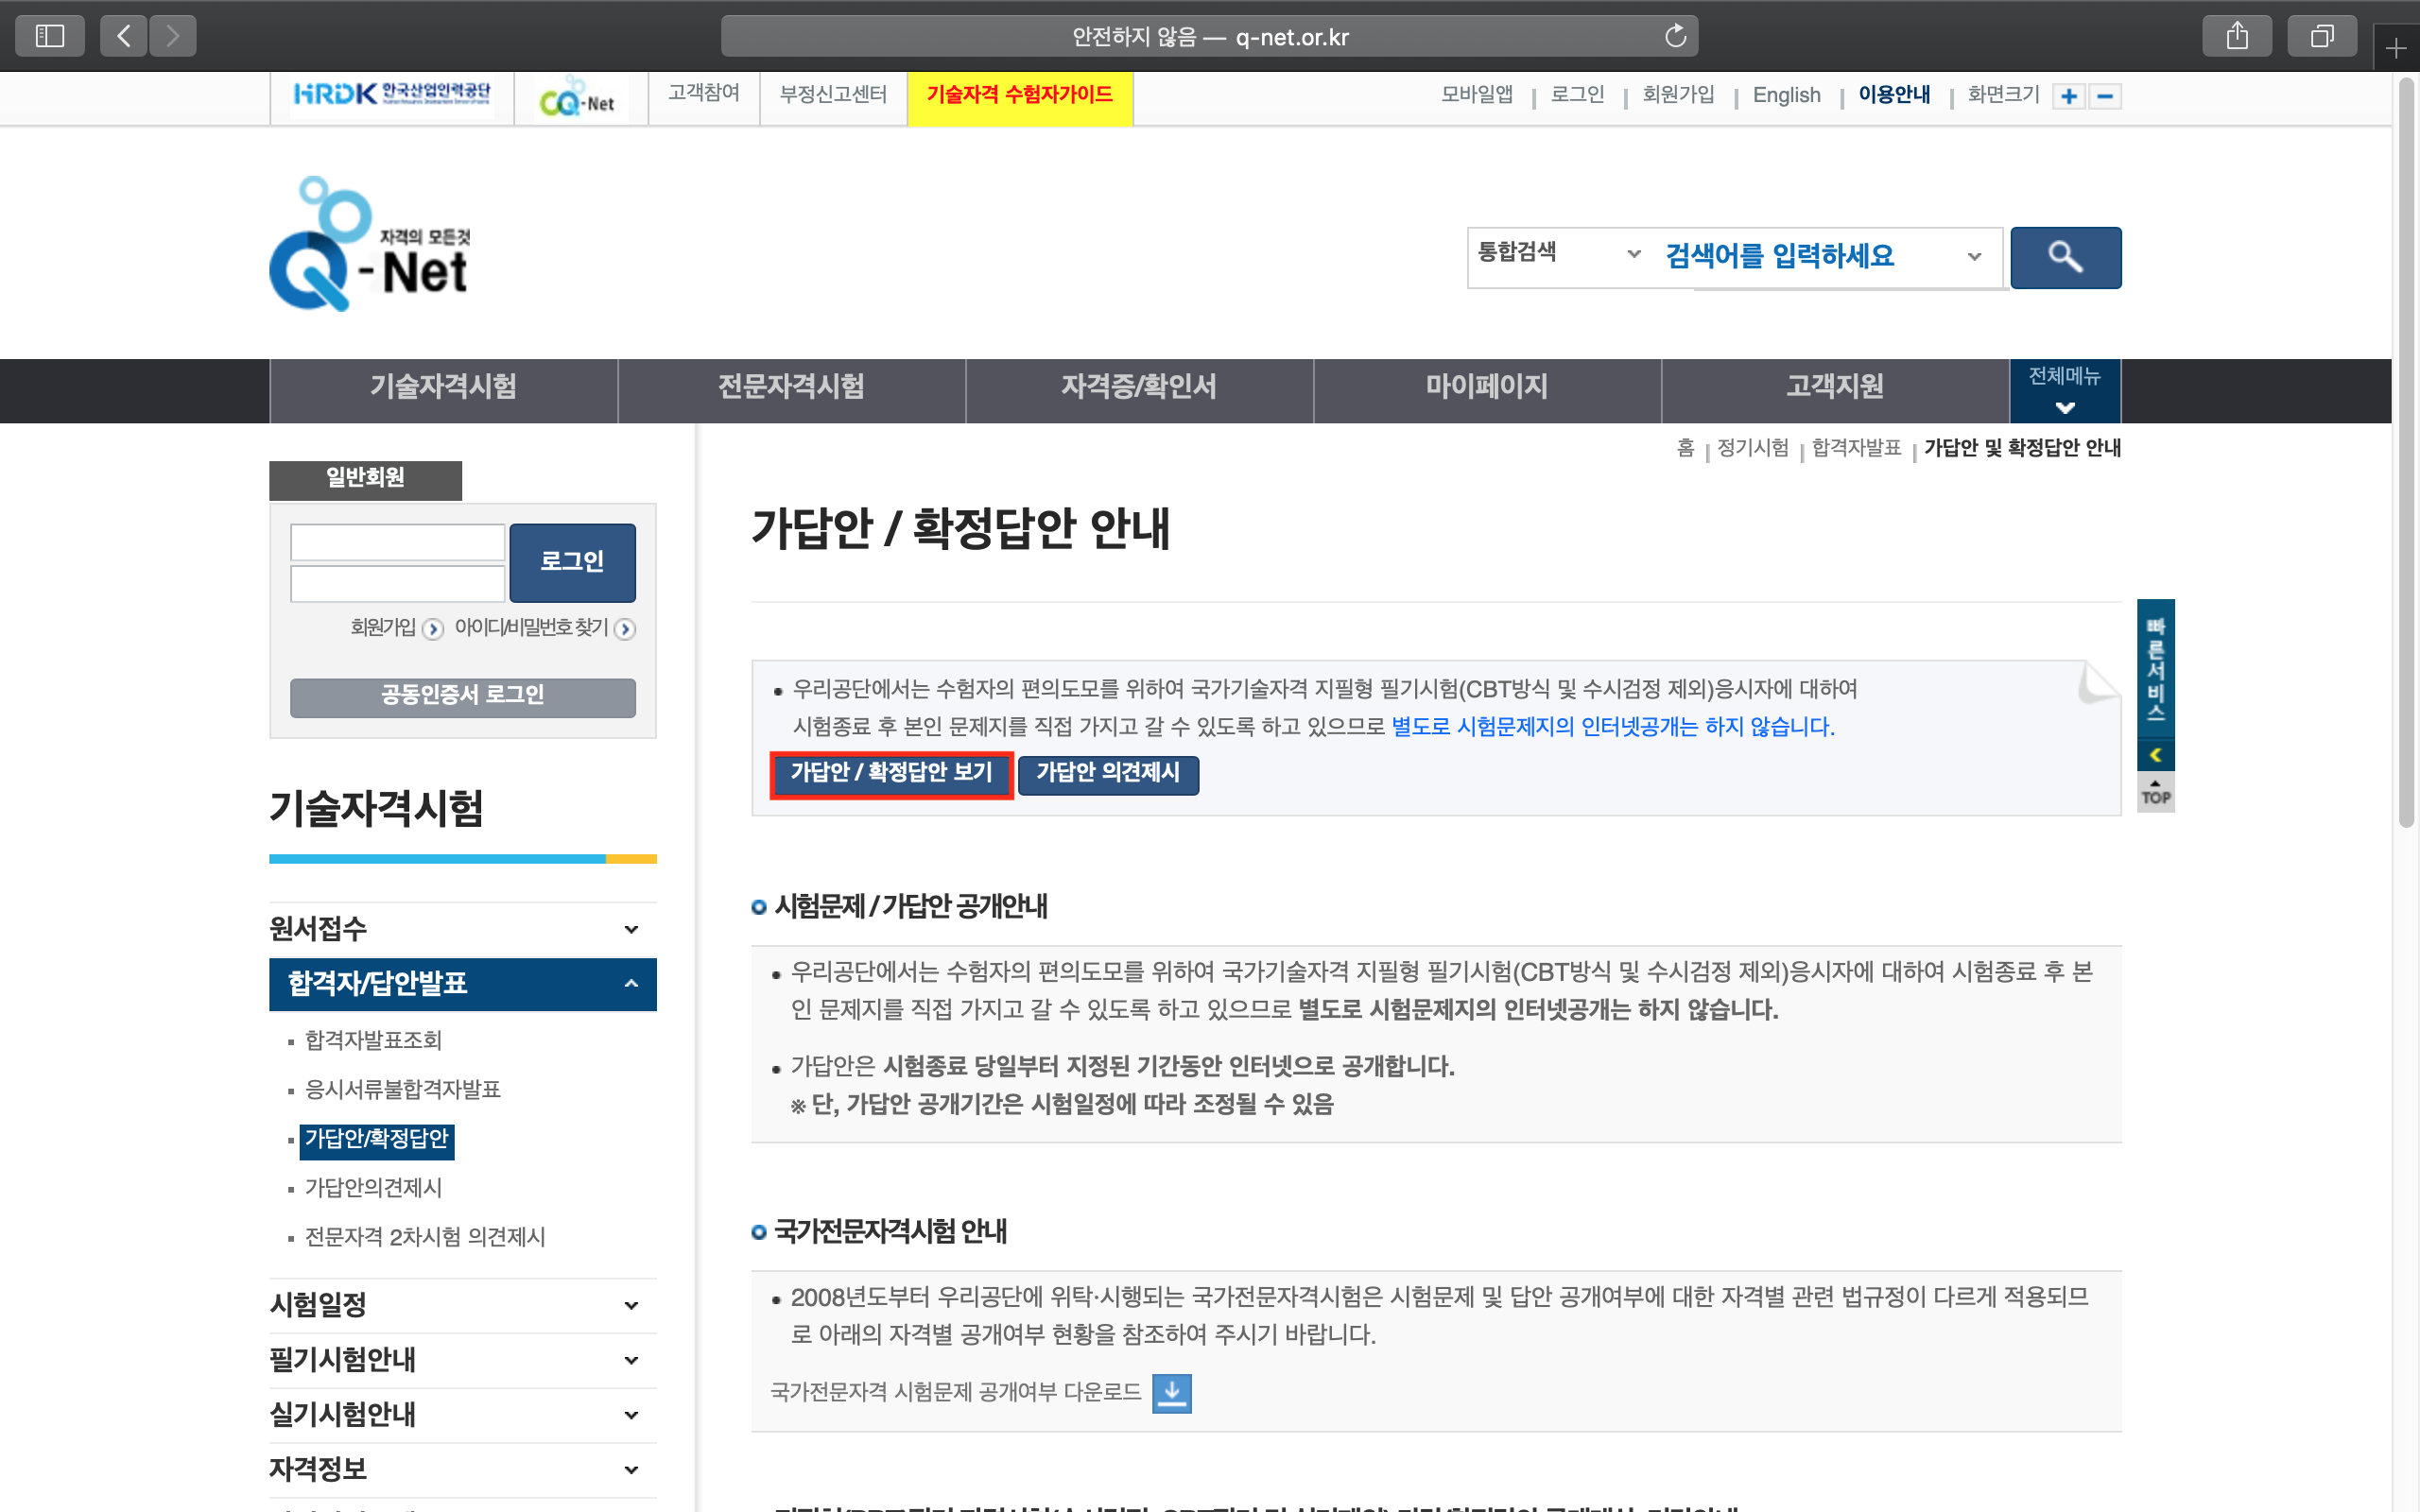Click the magnifier search button

click(x=2065, y=258)
